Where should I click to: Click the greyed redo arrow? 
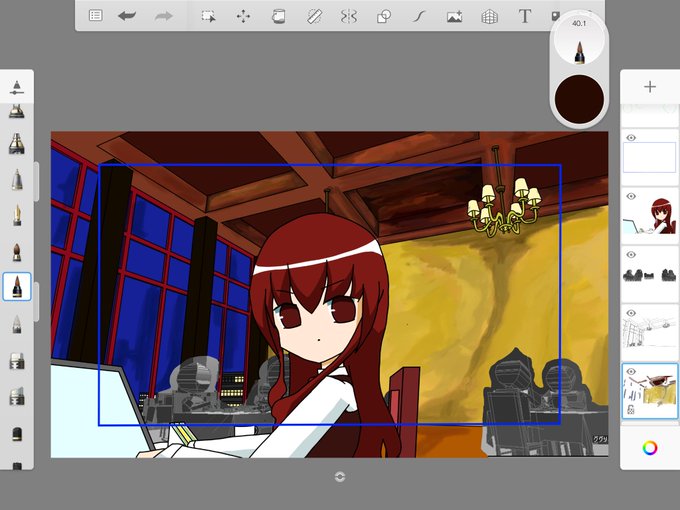click(163, 16)
